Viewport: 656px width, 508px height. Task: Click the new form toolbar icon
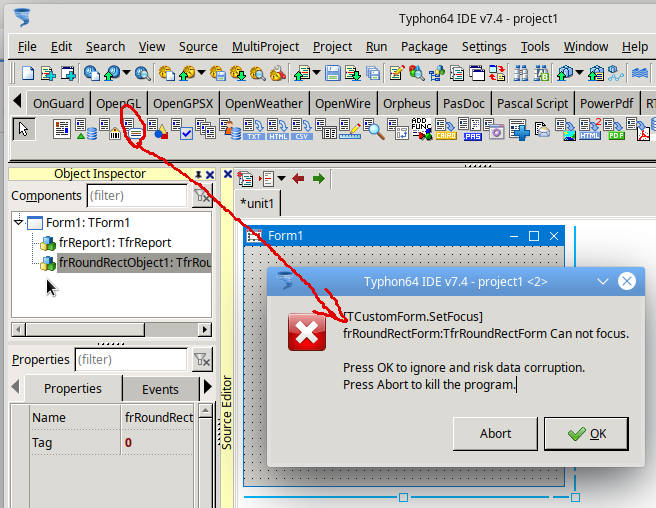(68, 74)
